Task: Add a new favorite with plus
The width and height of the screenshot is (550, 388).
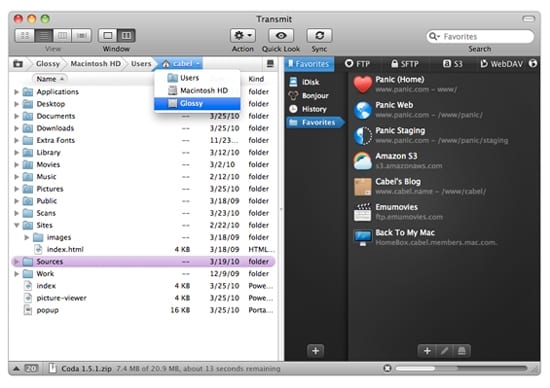Action: [x=427, y=351]
